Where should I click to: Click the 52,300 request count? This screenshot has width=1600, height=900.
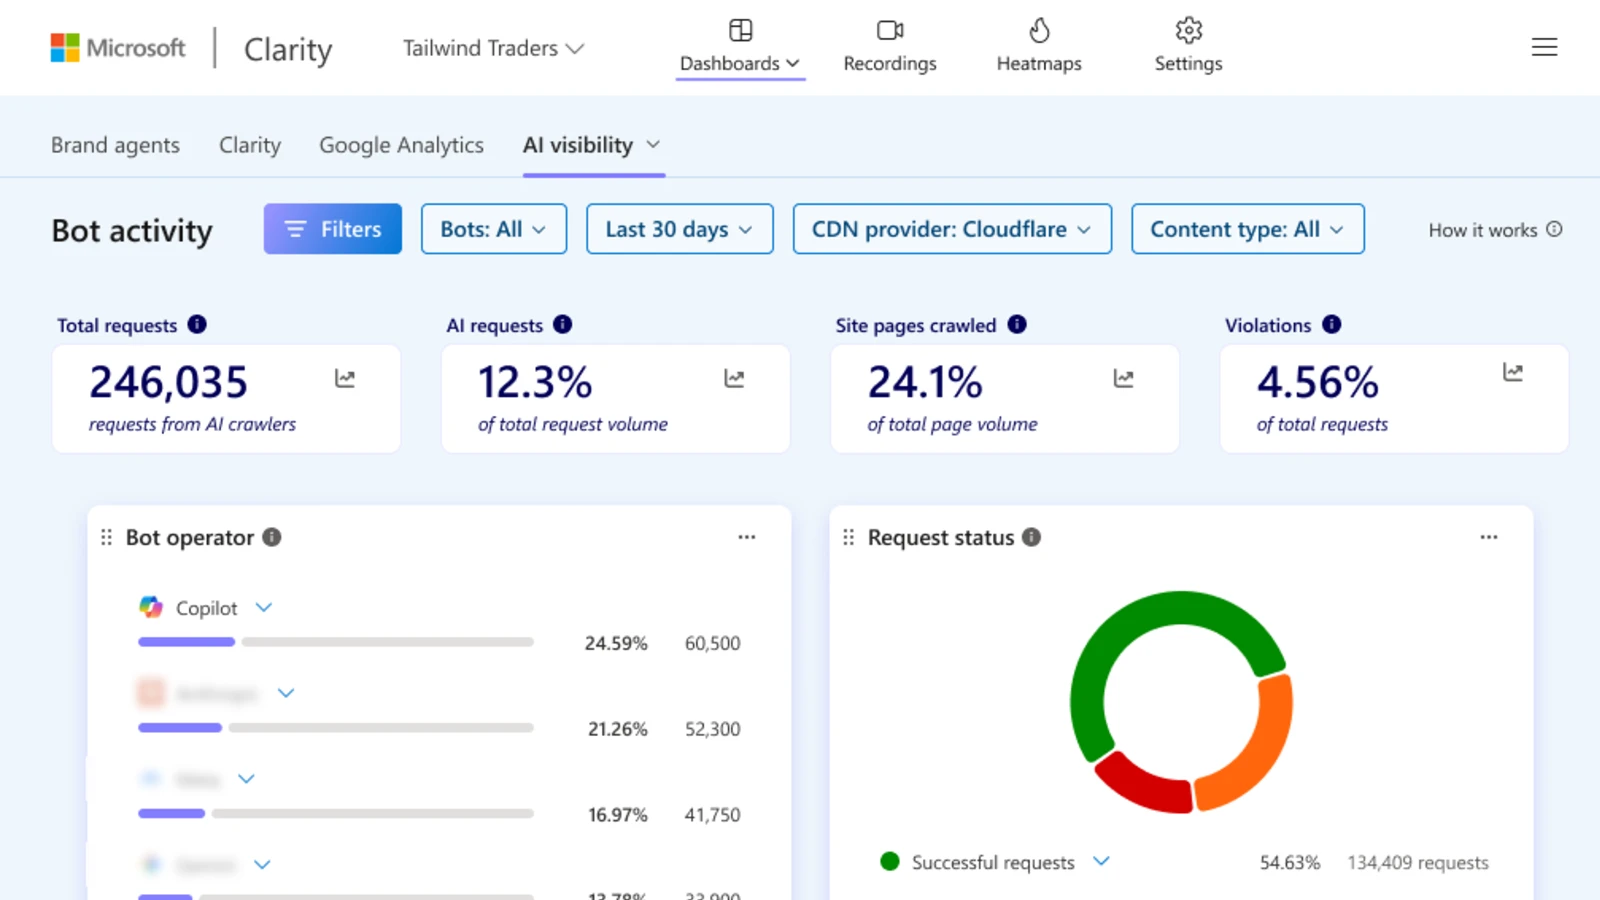pyautogui.click(x=712, y=729)
